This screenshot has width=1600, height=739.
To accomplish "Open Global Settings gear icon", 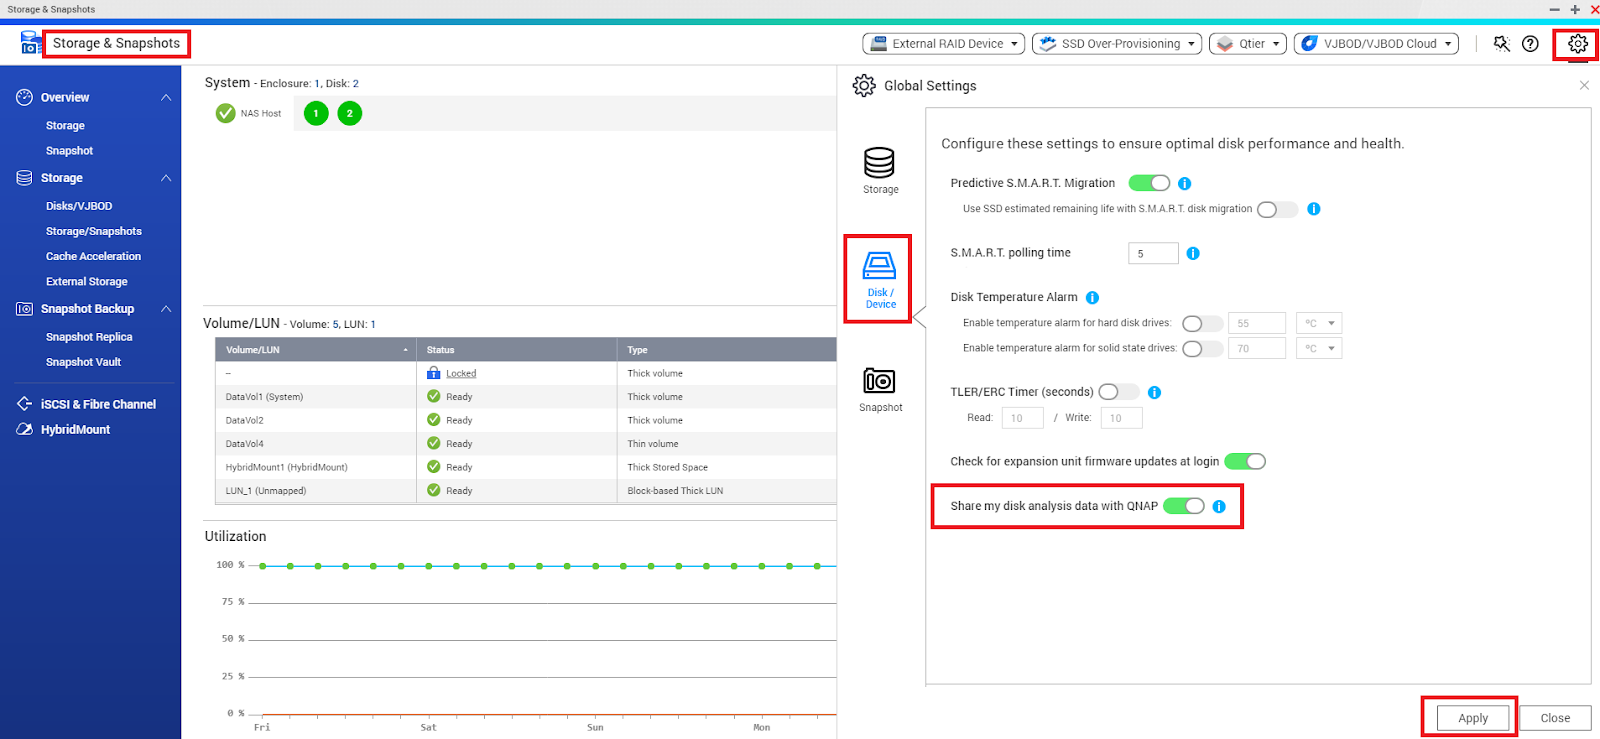I will click(1577, 44).
